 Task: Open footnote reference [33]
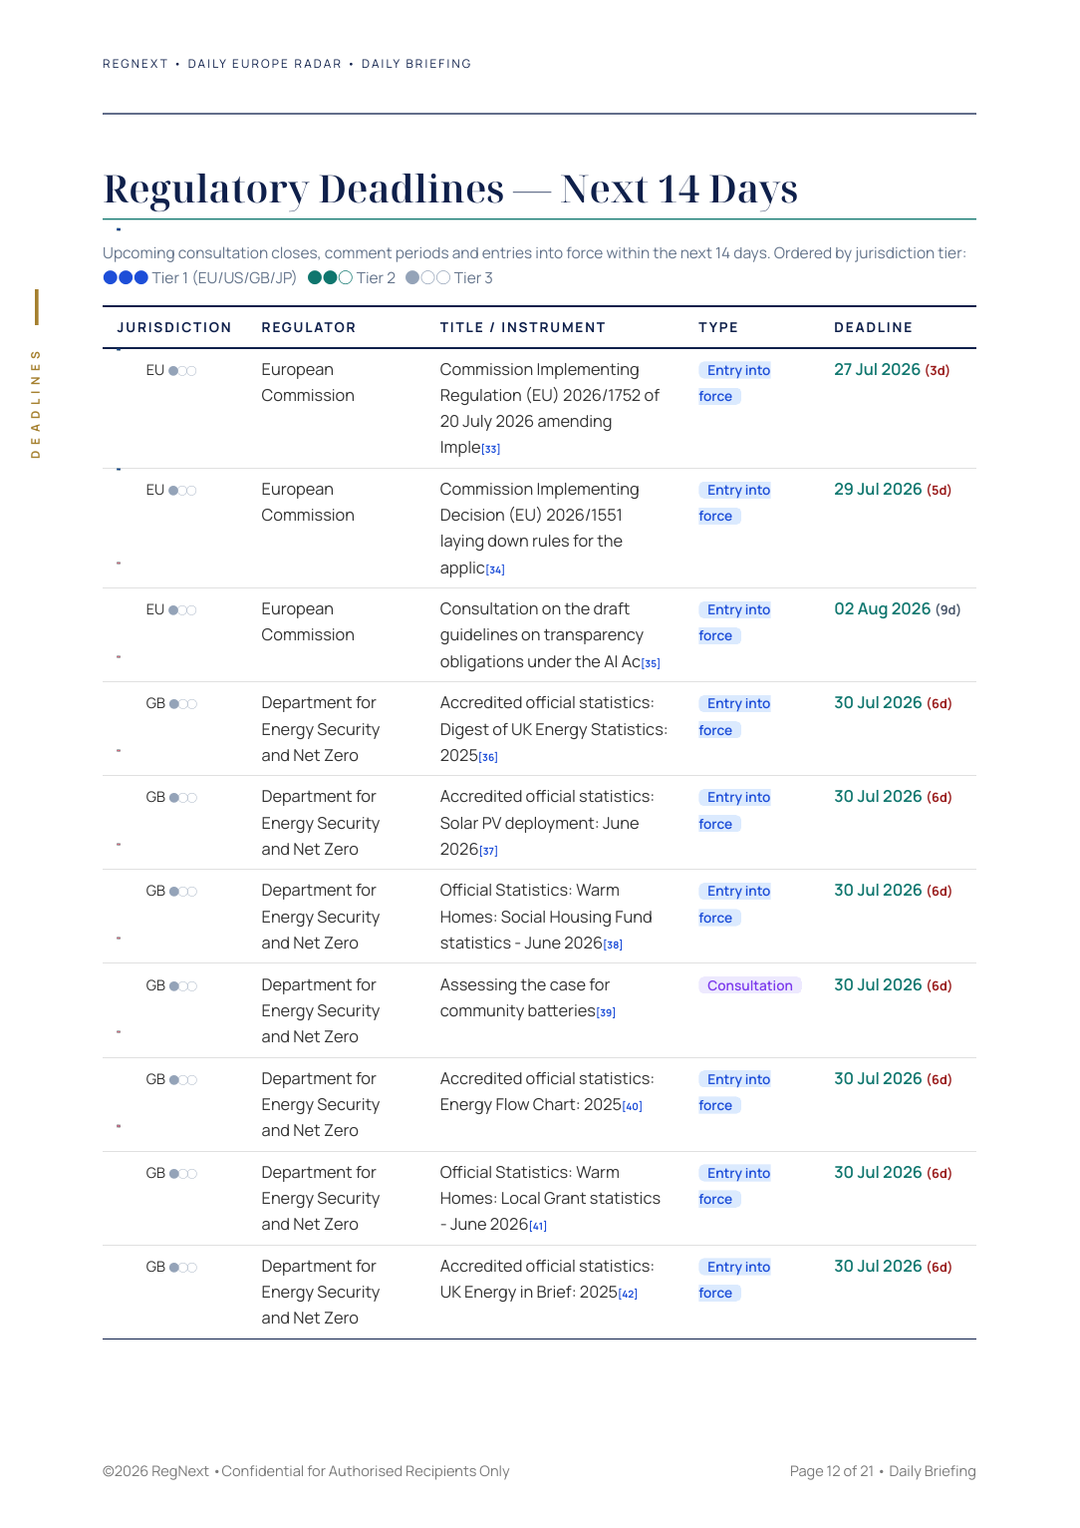pos(491,449)
